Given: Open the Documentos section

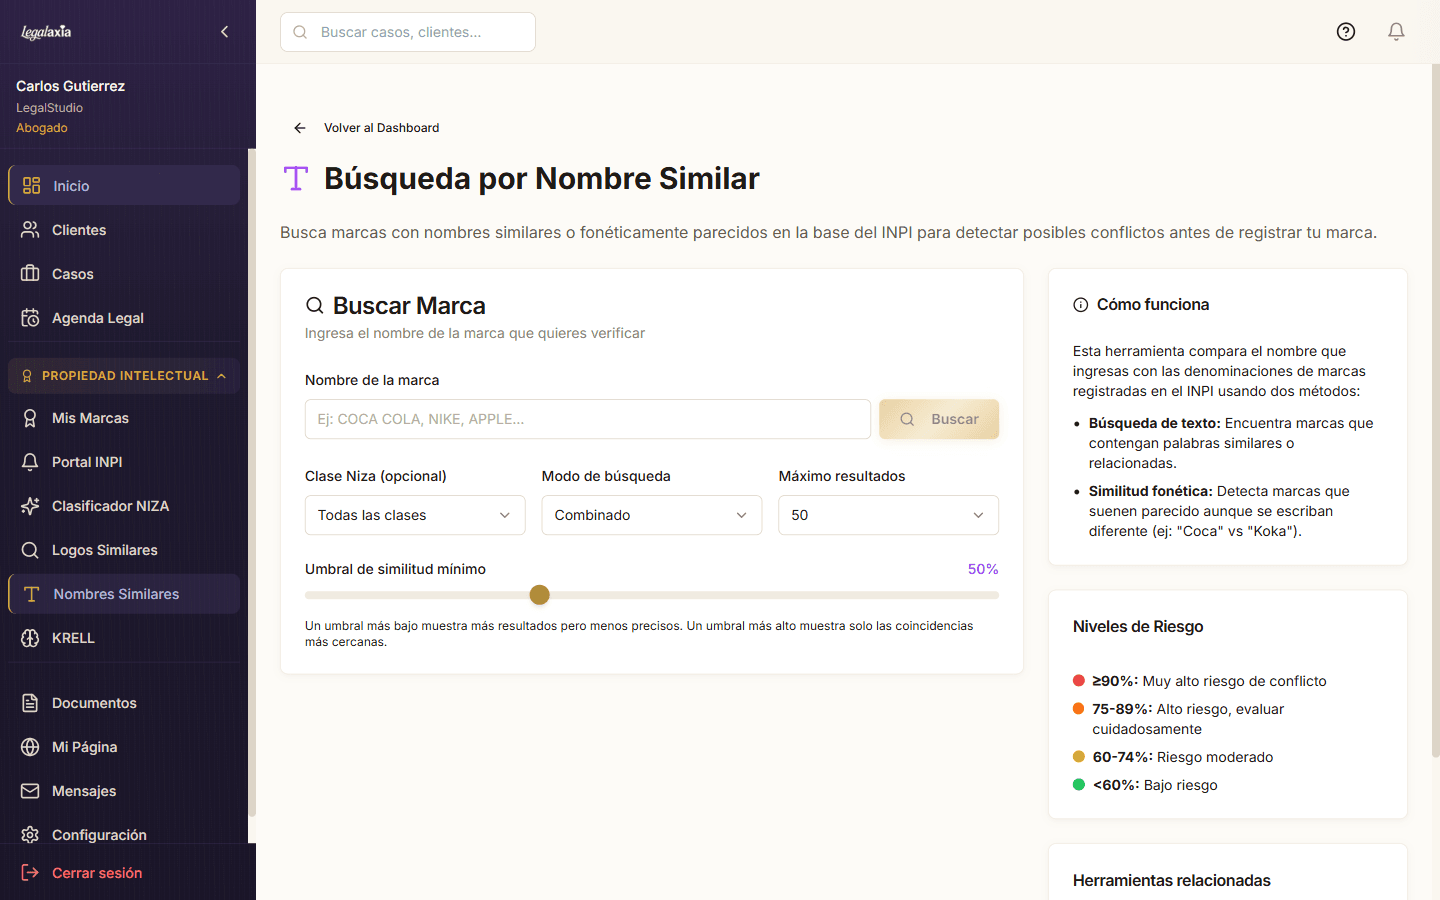Looking at the screenshot, I should point(93,703).
